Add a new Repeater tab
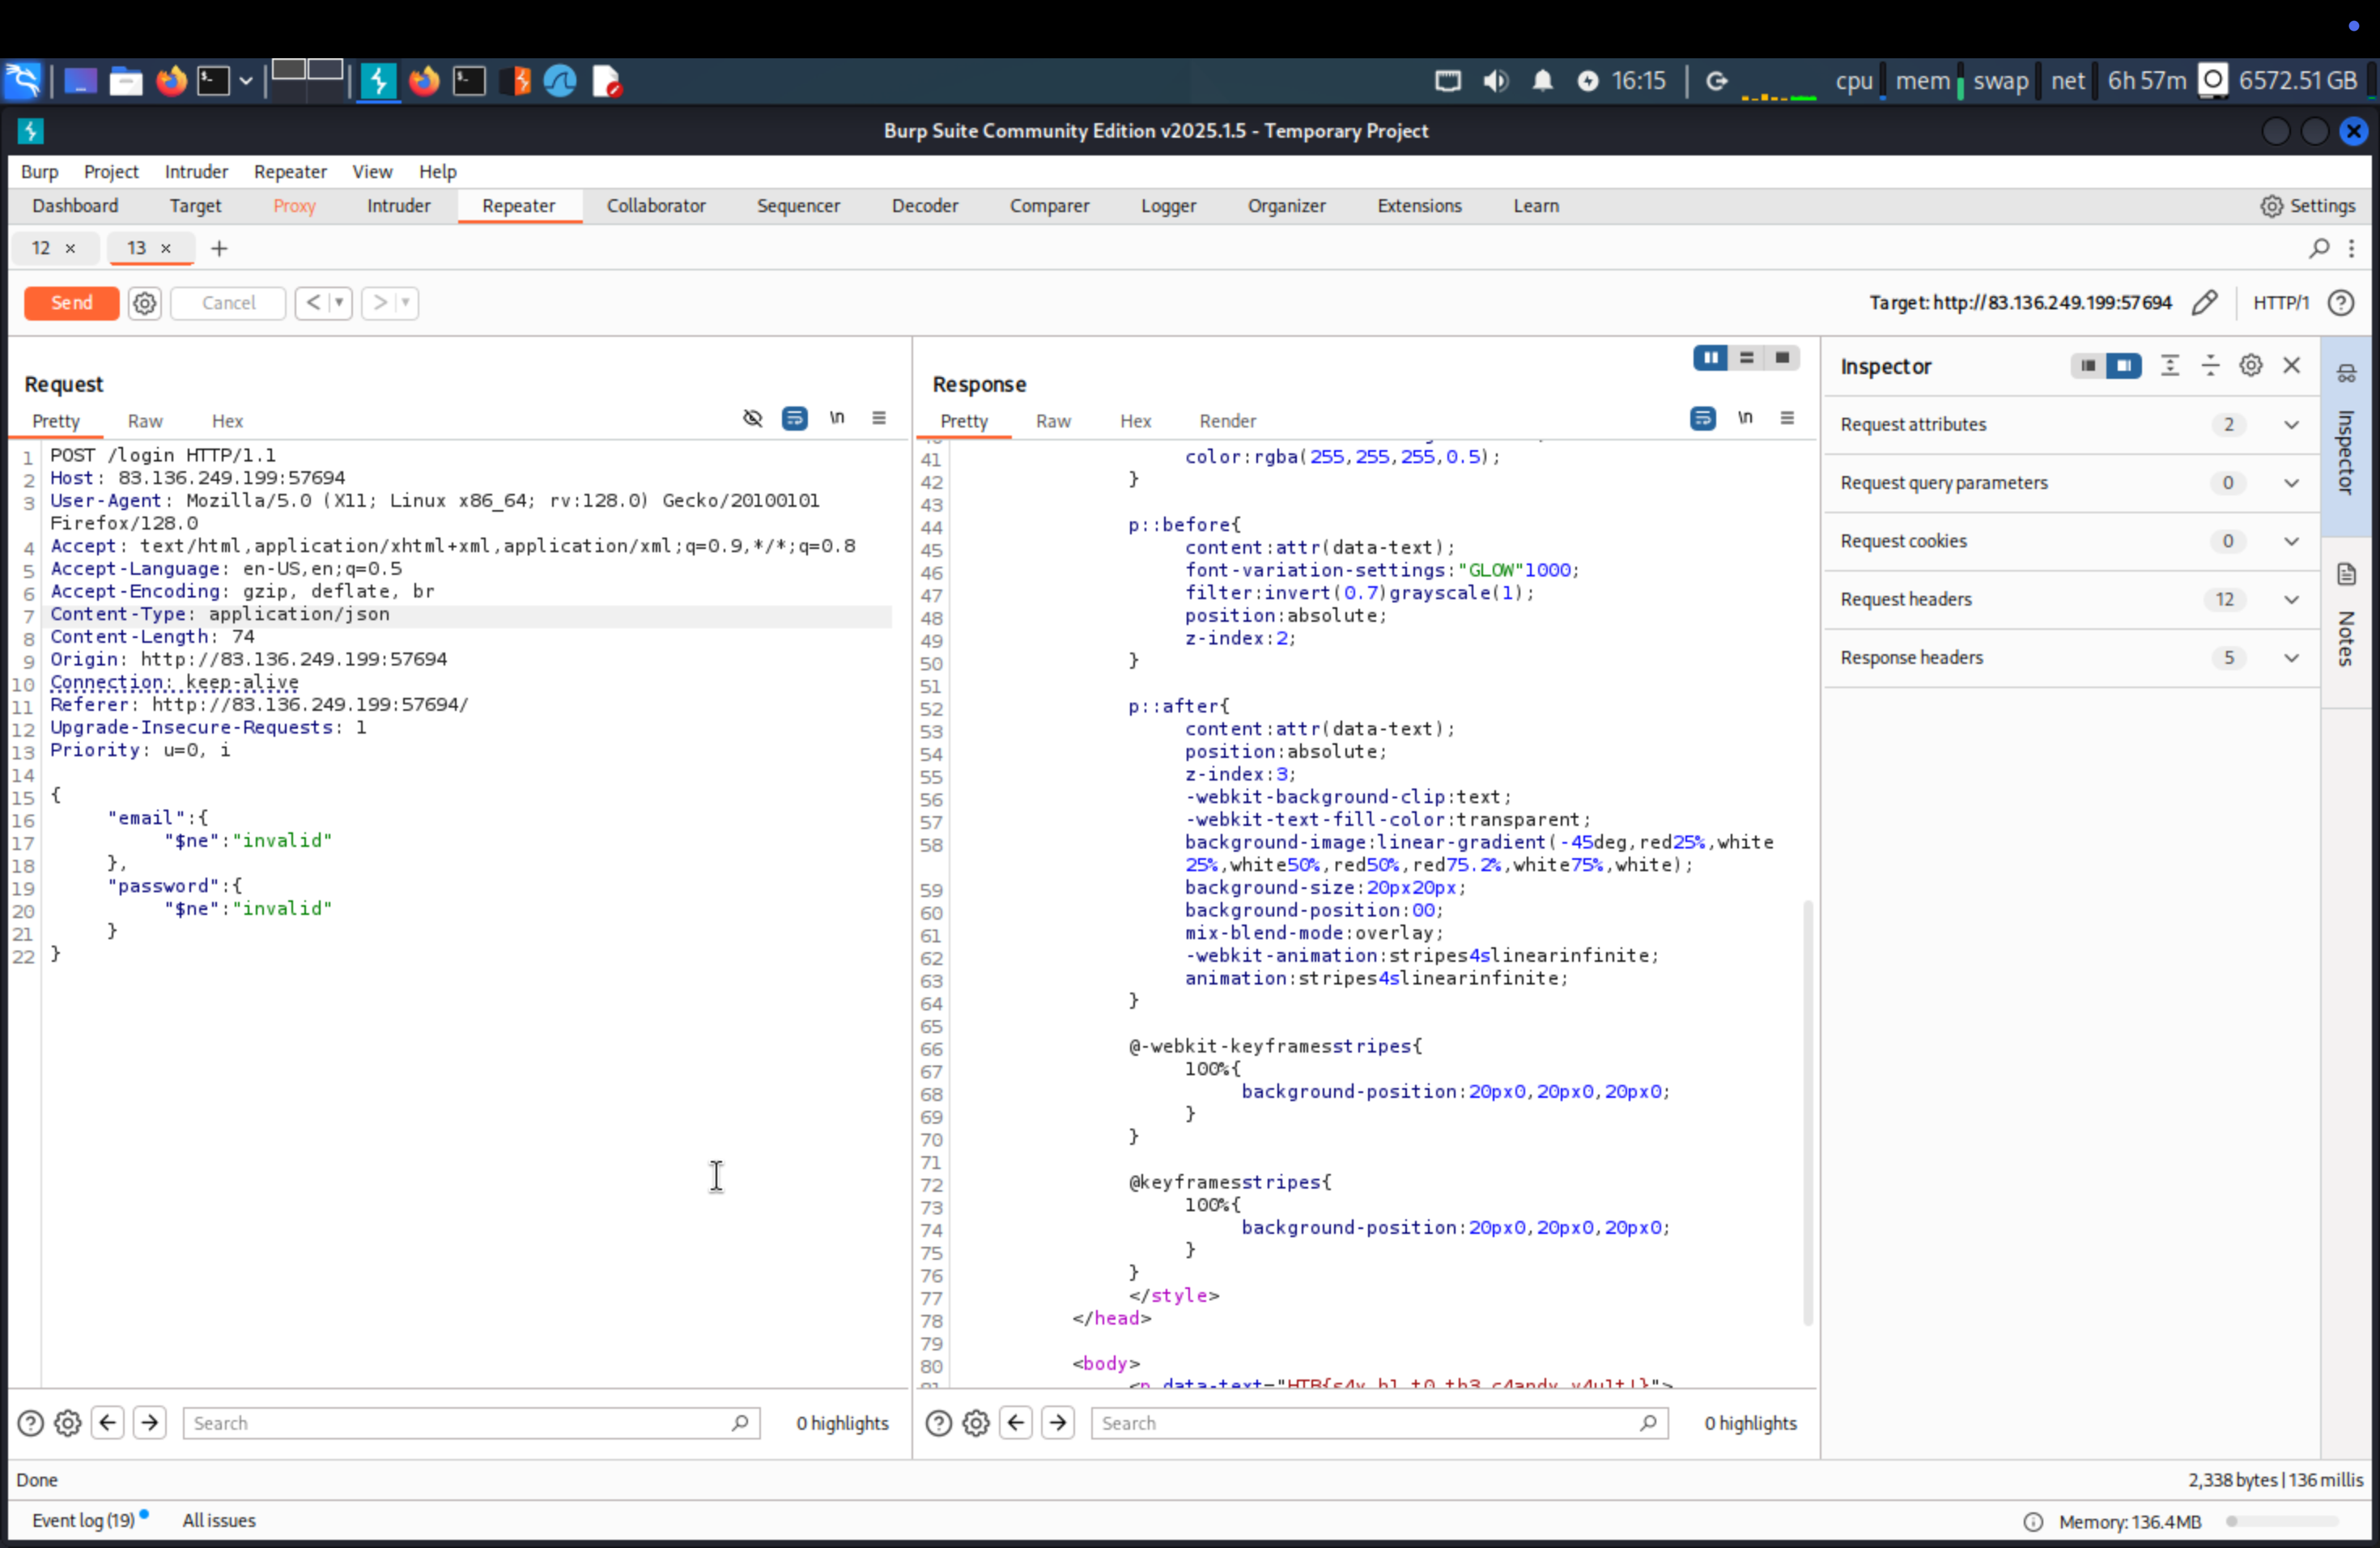This screenshot has width=2380, height=1548. 219,248
